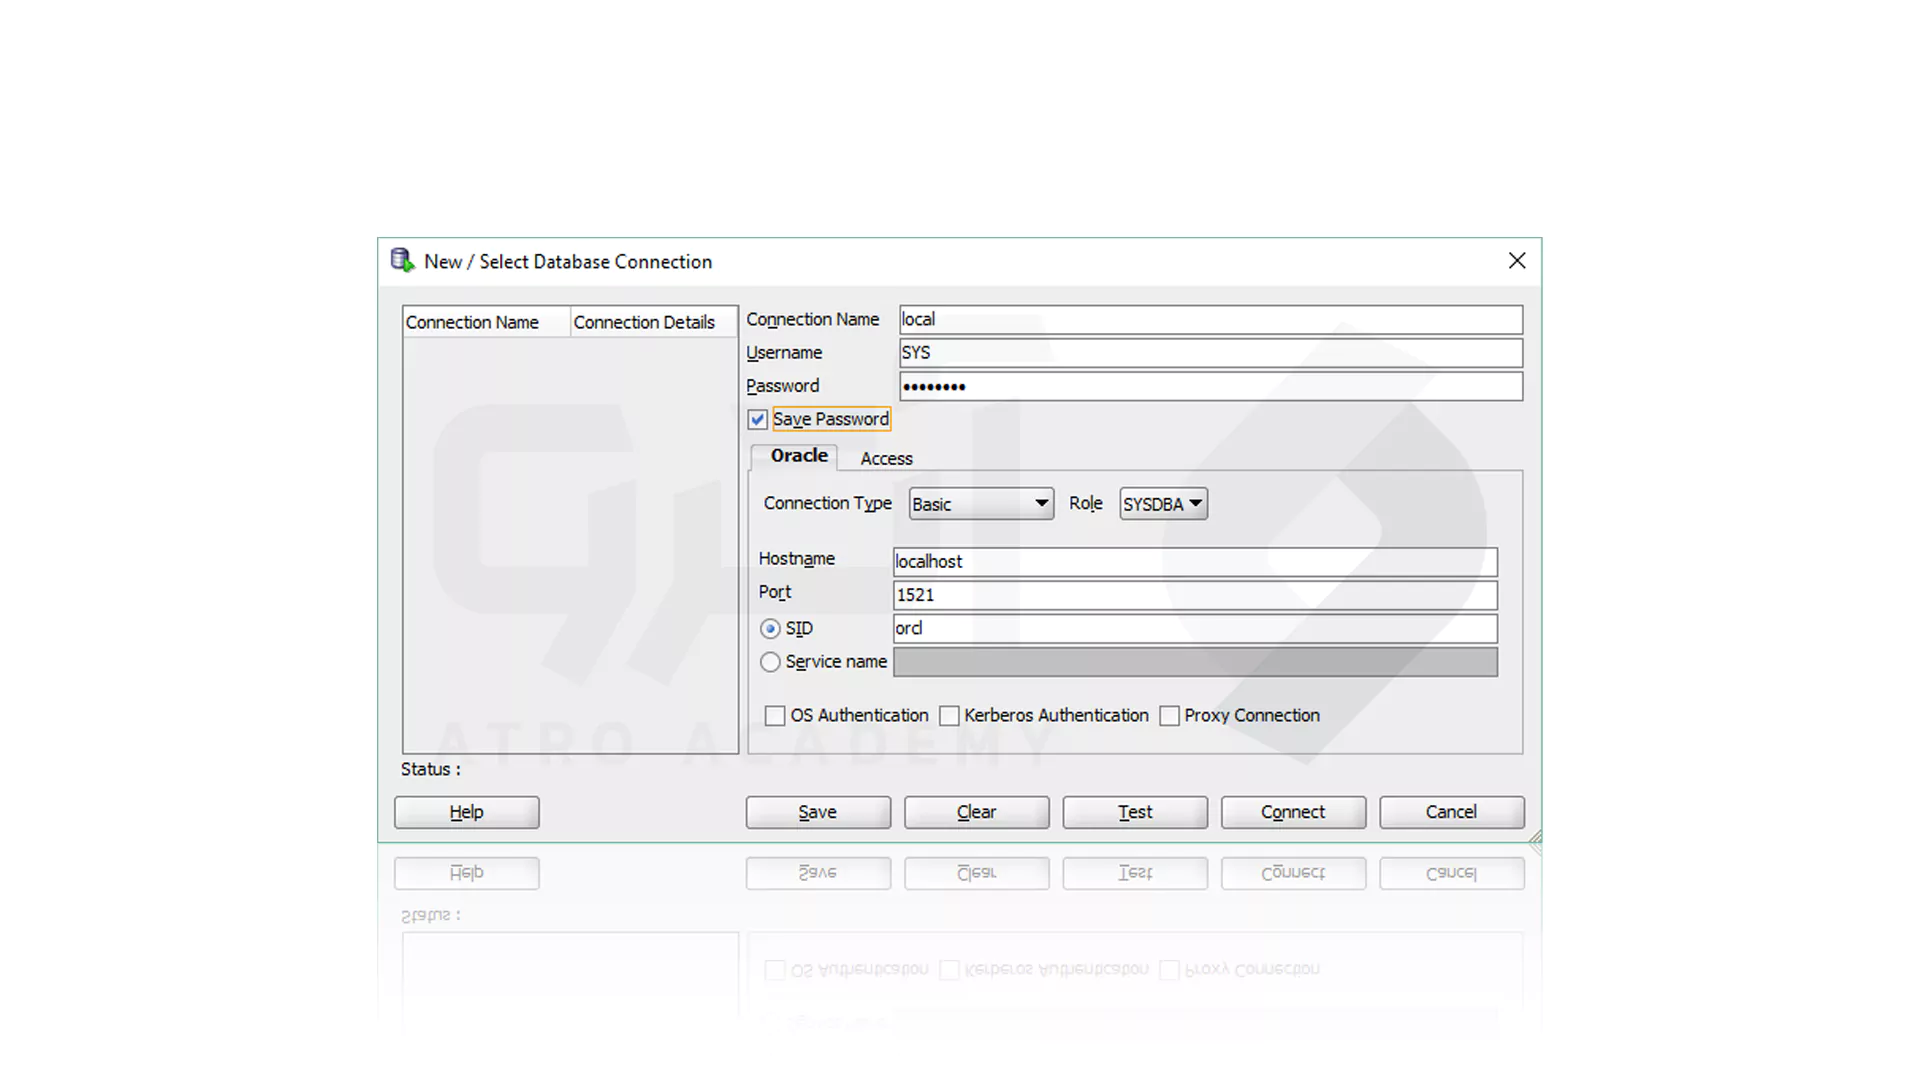Screen dimensions: 1920x1080
Task: Click the Connection Name column header
Action: [x=472, y=321]
